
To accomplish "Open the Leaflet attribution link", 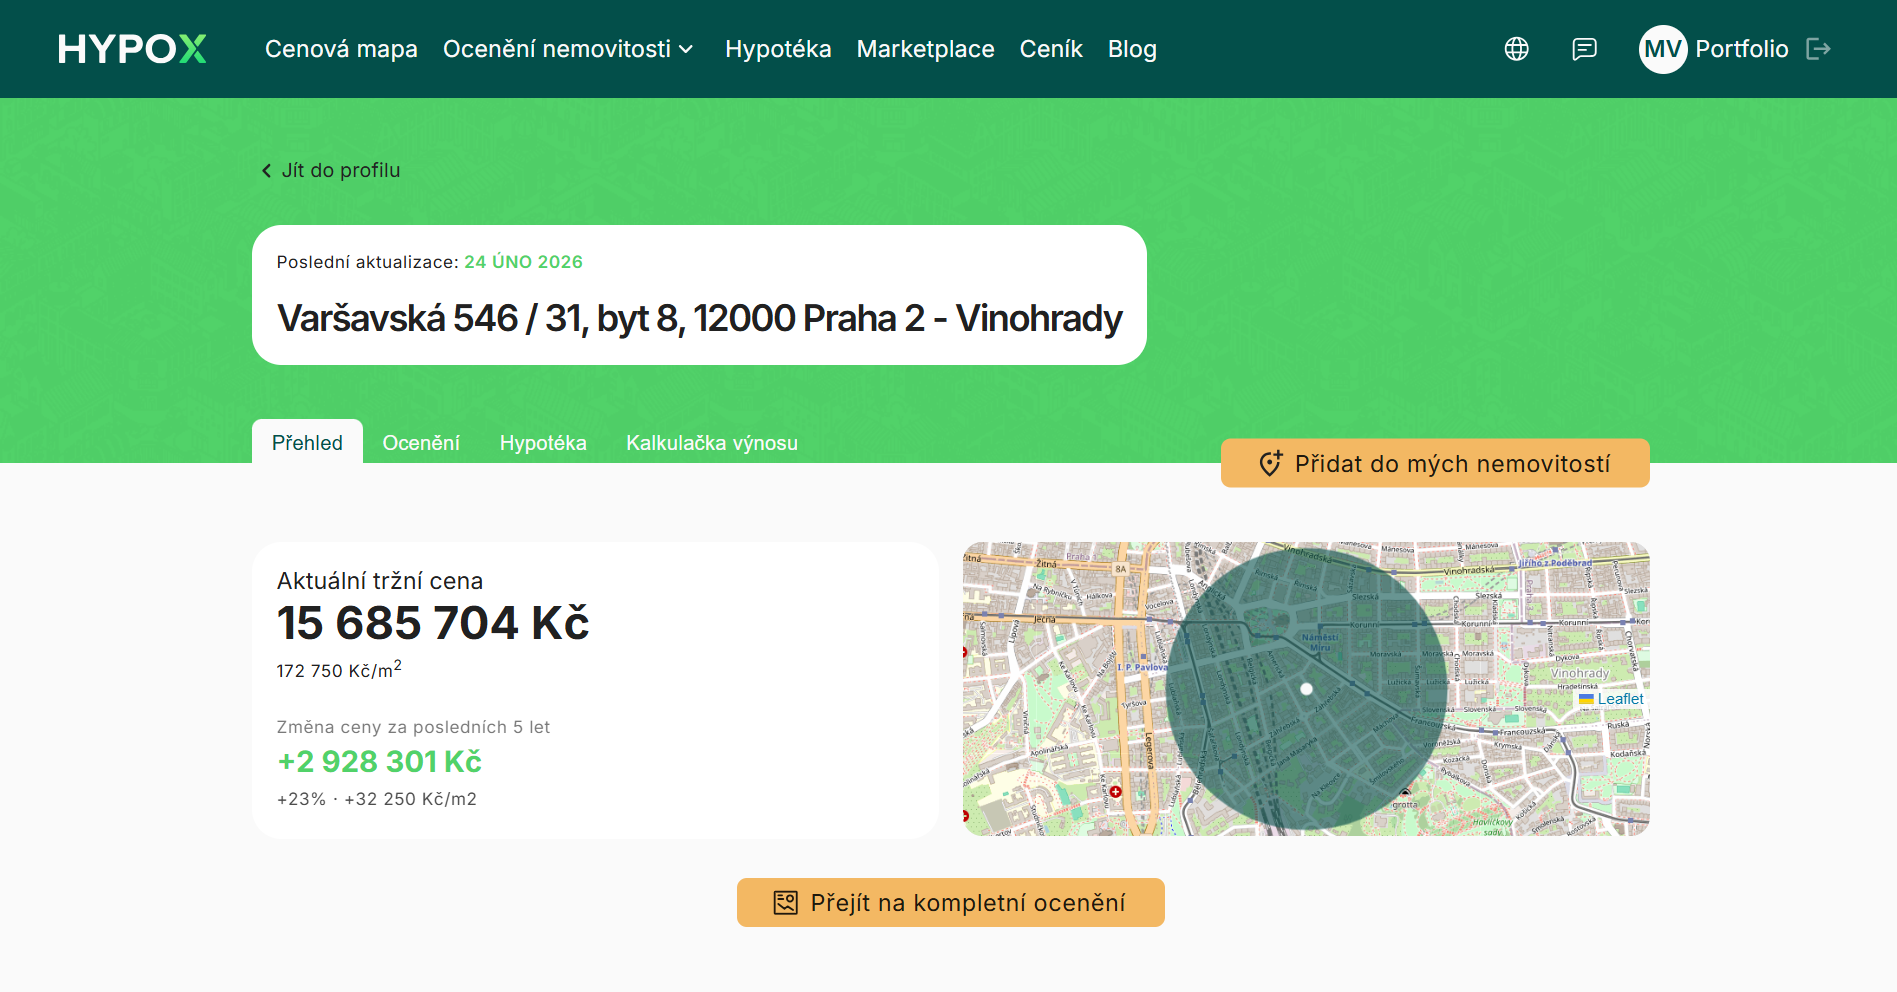I will [1619, 699].
